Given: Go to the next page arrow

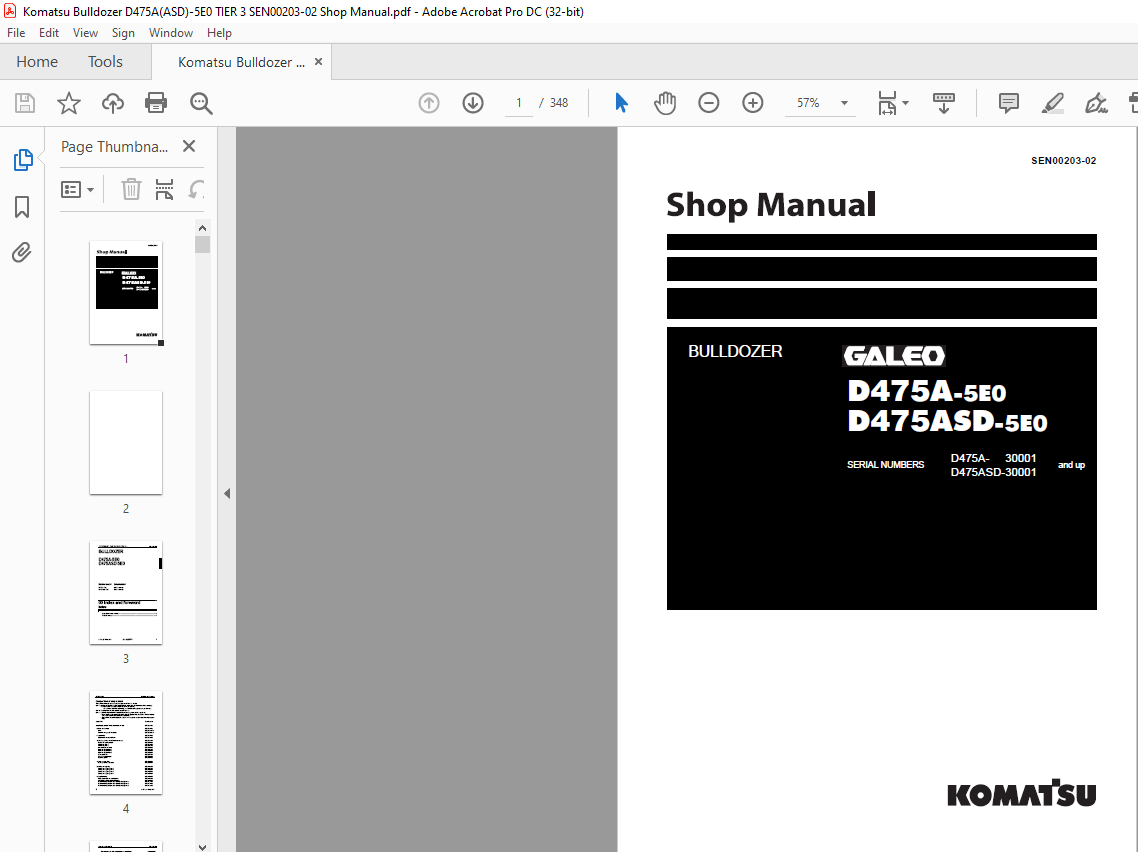Looking at the screenshot, I should (472, 103).
